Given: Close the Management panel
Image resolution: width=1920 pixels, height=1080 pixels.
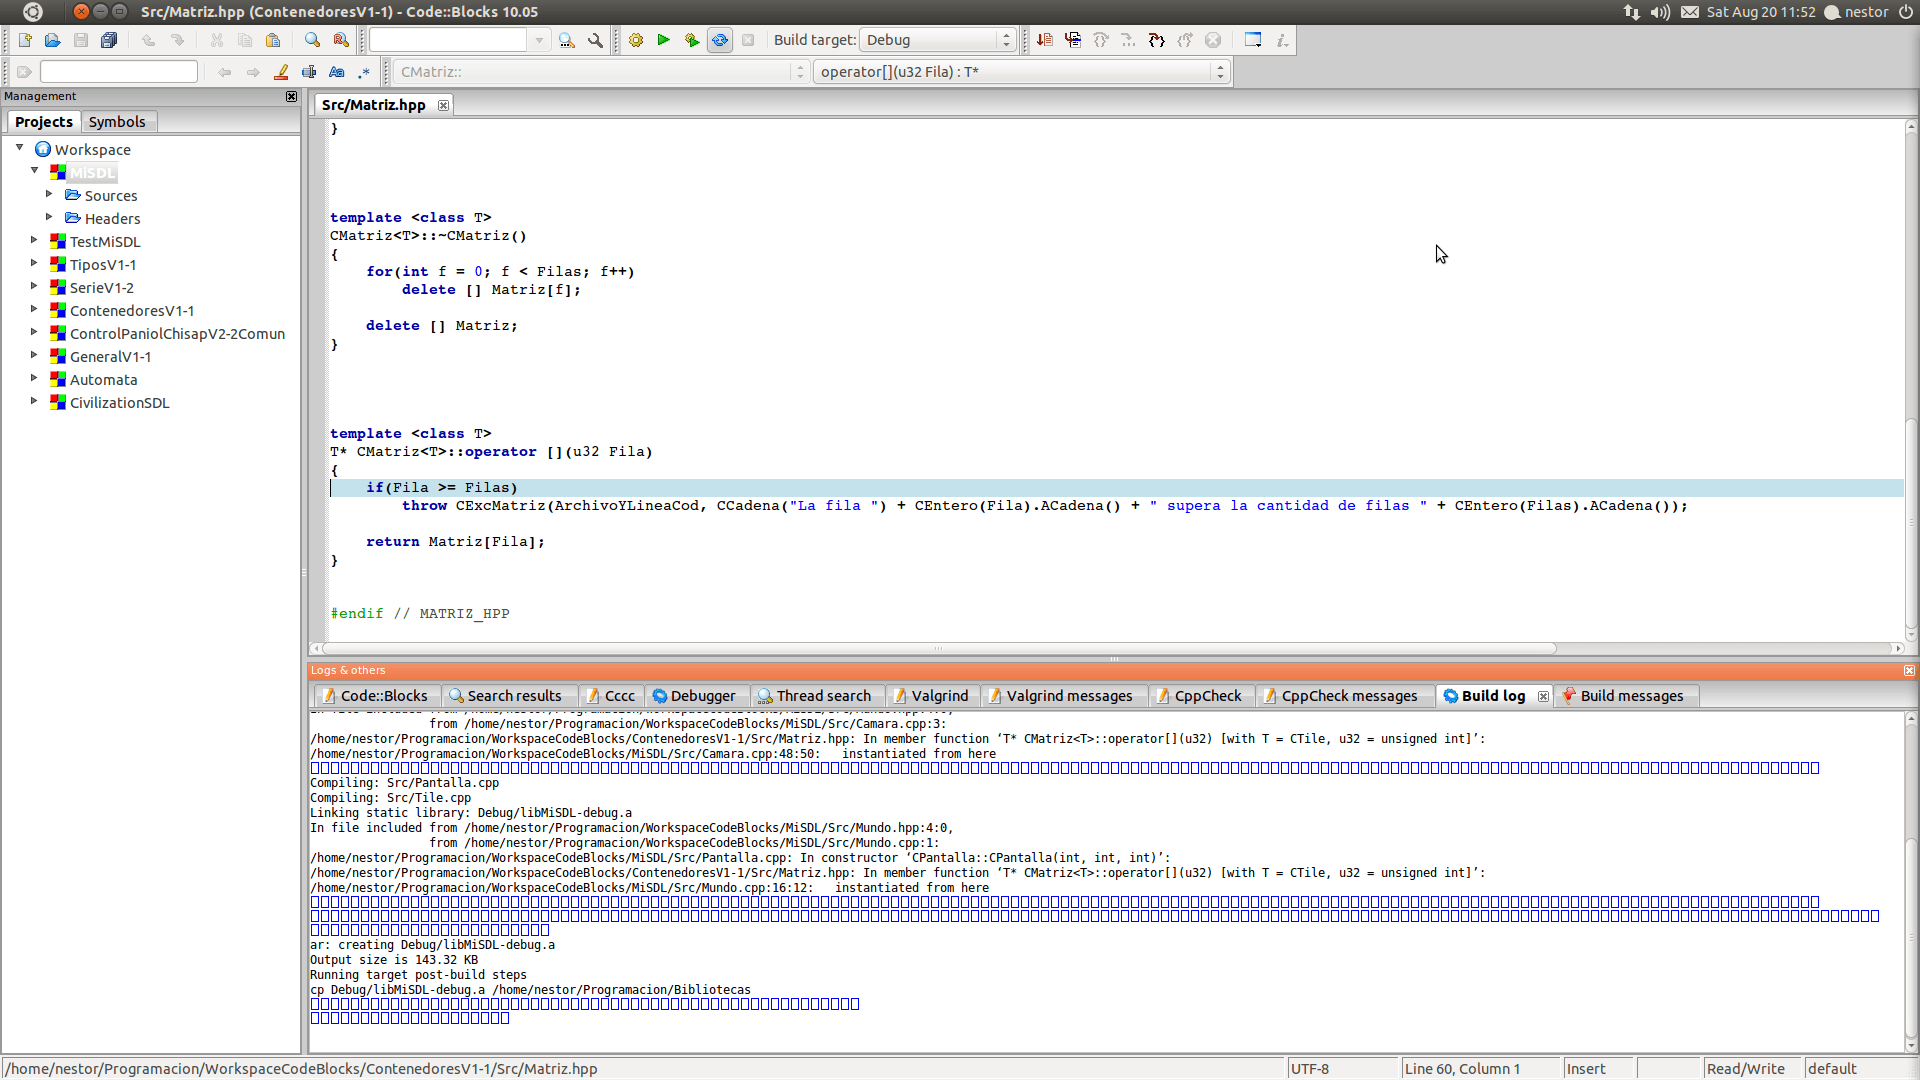Looking at the screenshot, I should 291,97.
